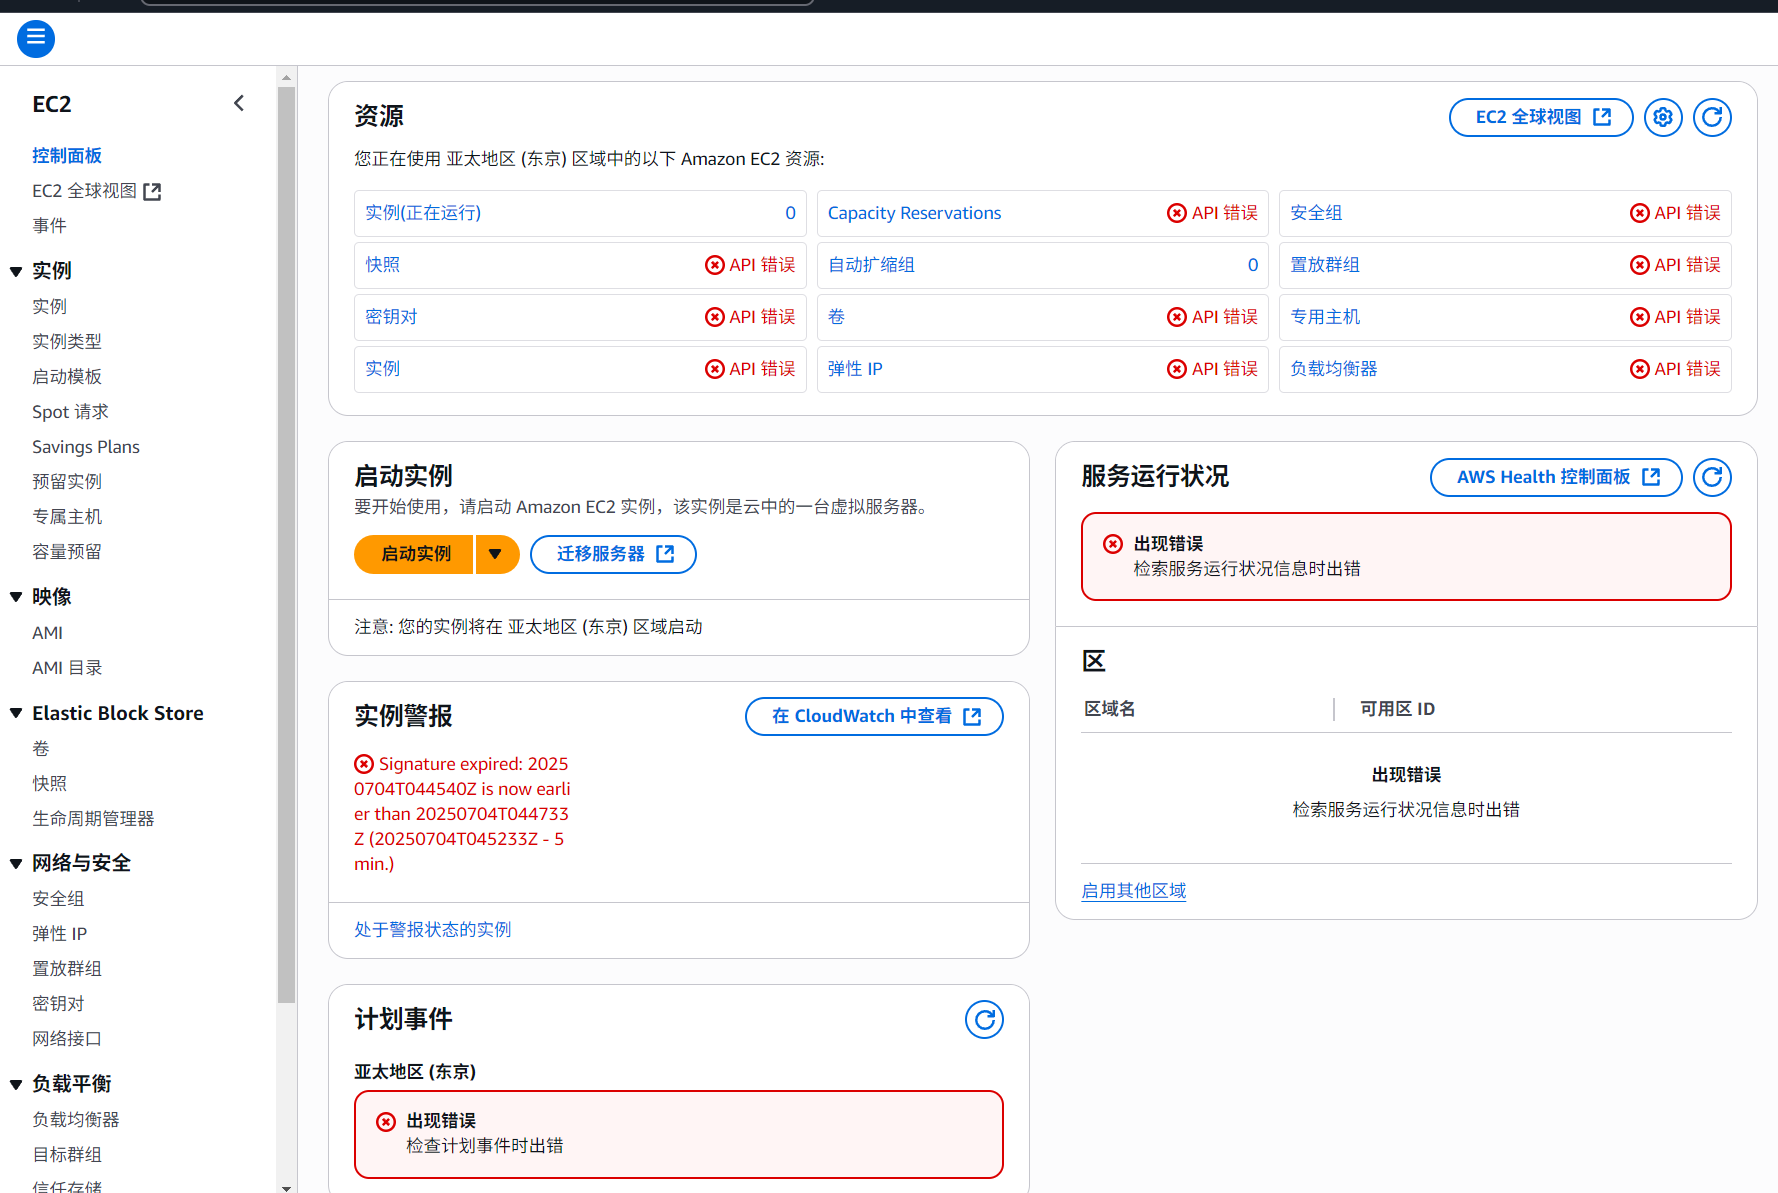Open 处于警报状态的实例 link

coord(432,929)
